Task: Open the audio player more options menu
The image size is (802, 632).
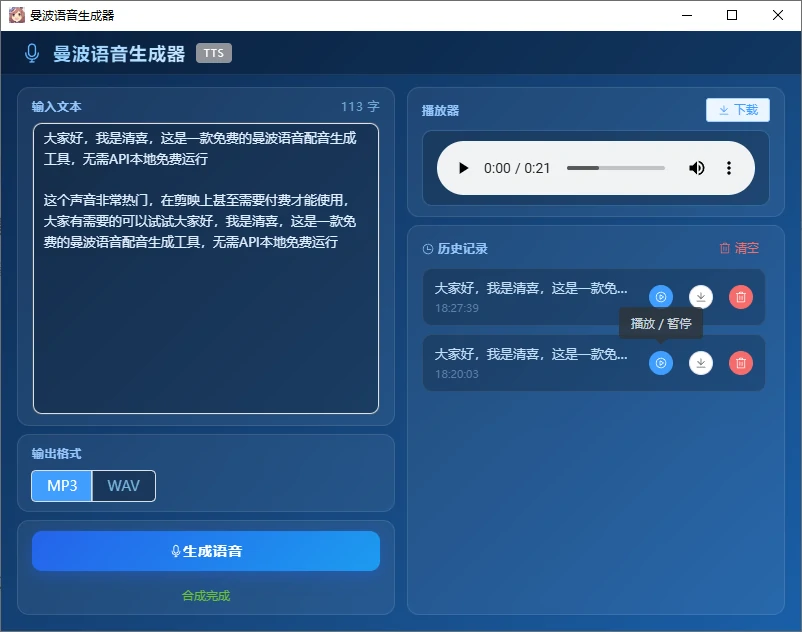Action: pyautogui.click(x=729, y=168)
